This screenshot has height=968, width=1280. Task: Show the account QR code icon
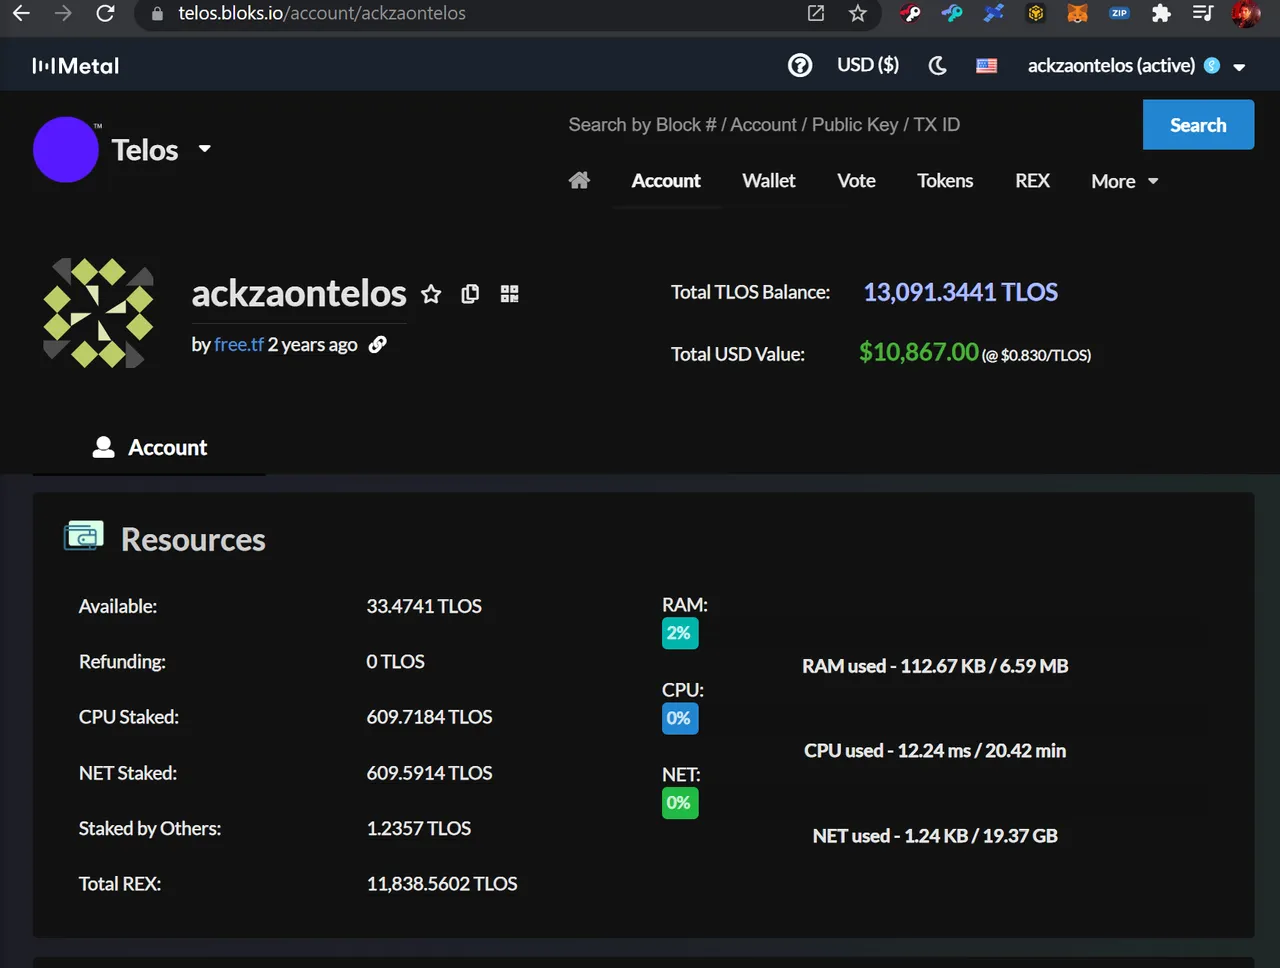pos(510,294)
